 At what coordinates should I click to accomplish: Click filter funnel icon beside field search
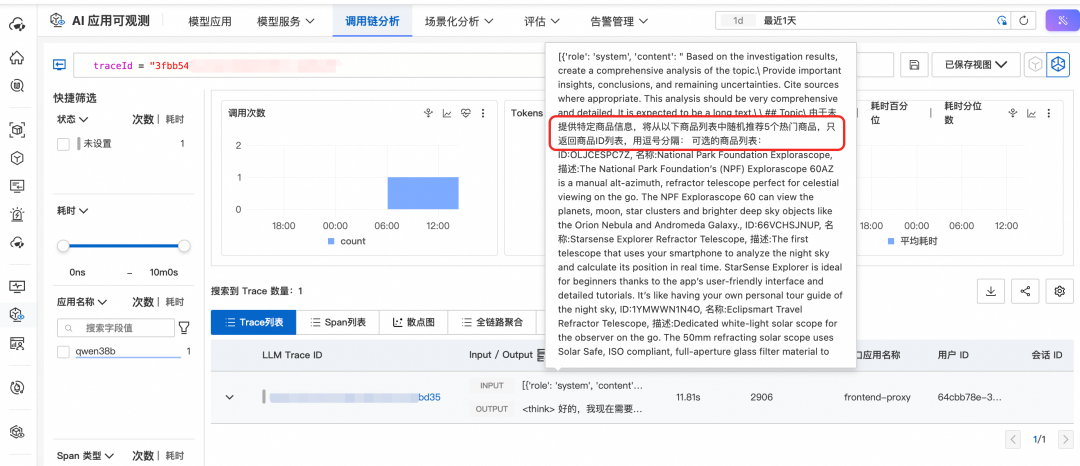coord(183,327)
